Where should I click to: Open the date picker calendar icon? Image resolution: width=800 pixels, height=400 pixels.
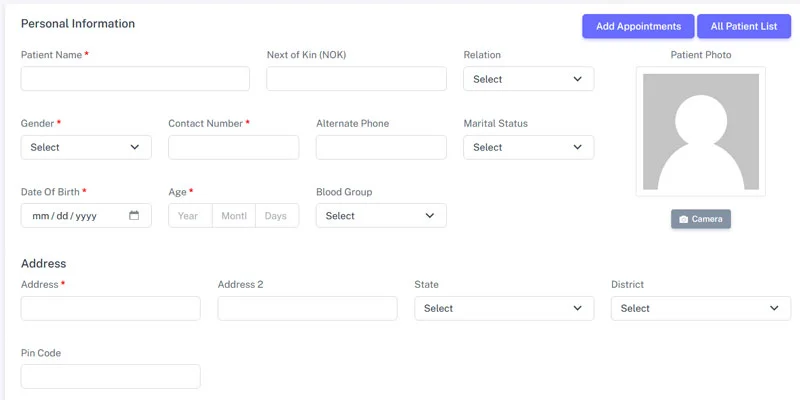point(134,215)
